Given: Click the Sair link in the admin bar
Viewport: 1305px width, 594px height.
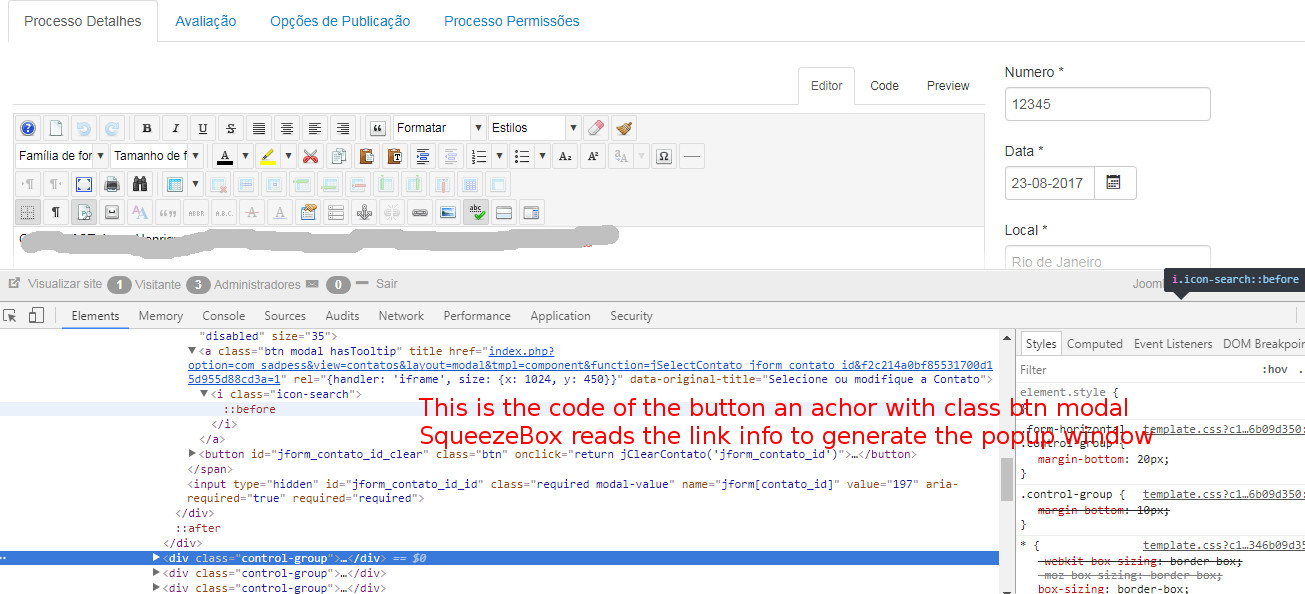Looking at the screenshot, I should click(x=386, y=282).
